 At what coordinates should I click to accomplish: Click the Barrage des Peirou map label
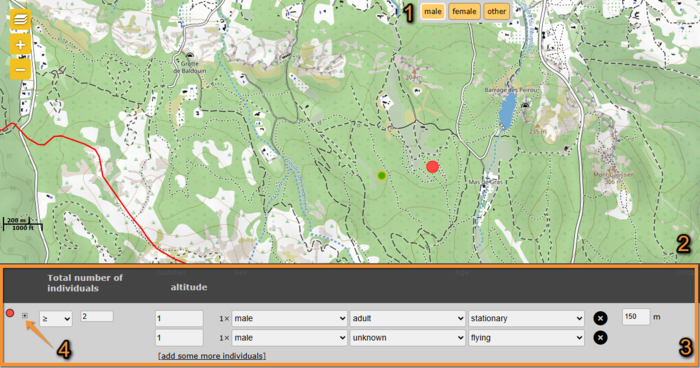coord(511,90)
